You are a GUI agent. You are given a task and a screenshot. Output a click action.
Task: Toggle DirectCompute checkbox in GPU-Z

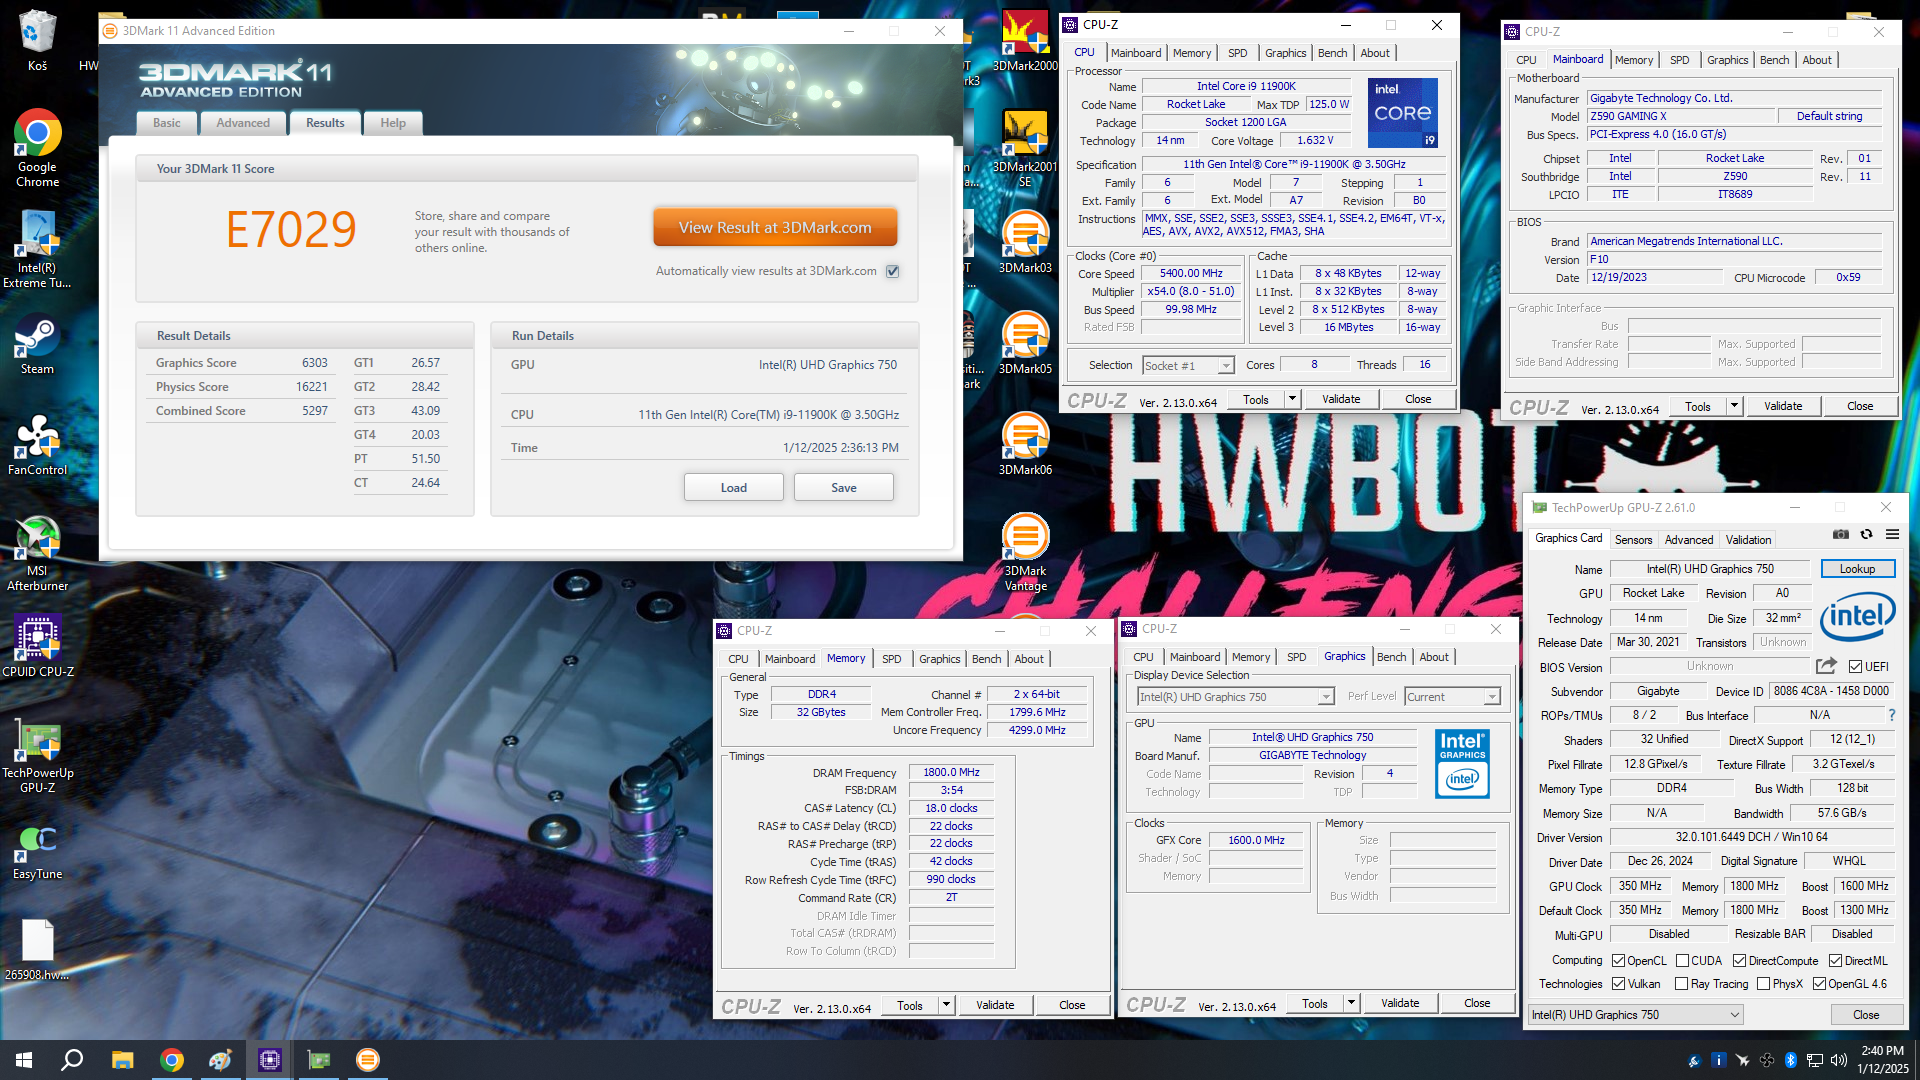(x=1739, y=961)
